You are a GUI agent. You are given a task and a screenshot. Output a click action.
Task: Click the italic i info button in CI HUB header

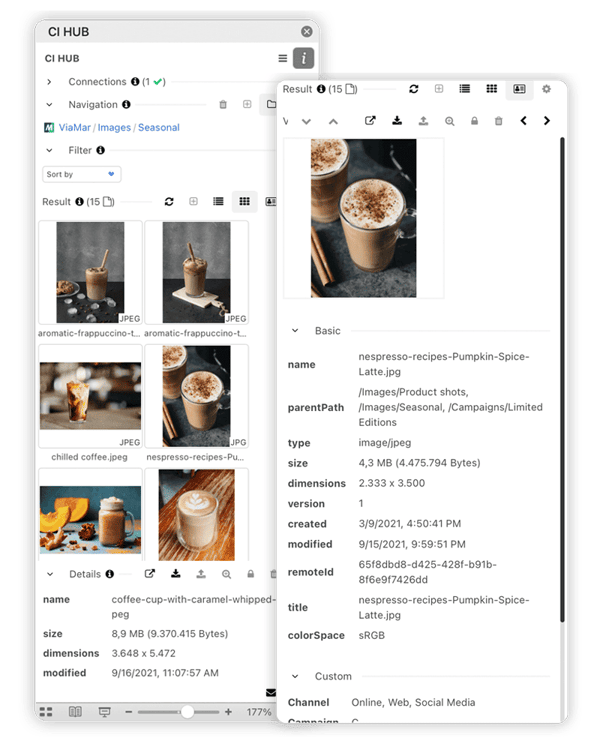pos(303,58)
